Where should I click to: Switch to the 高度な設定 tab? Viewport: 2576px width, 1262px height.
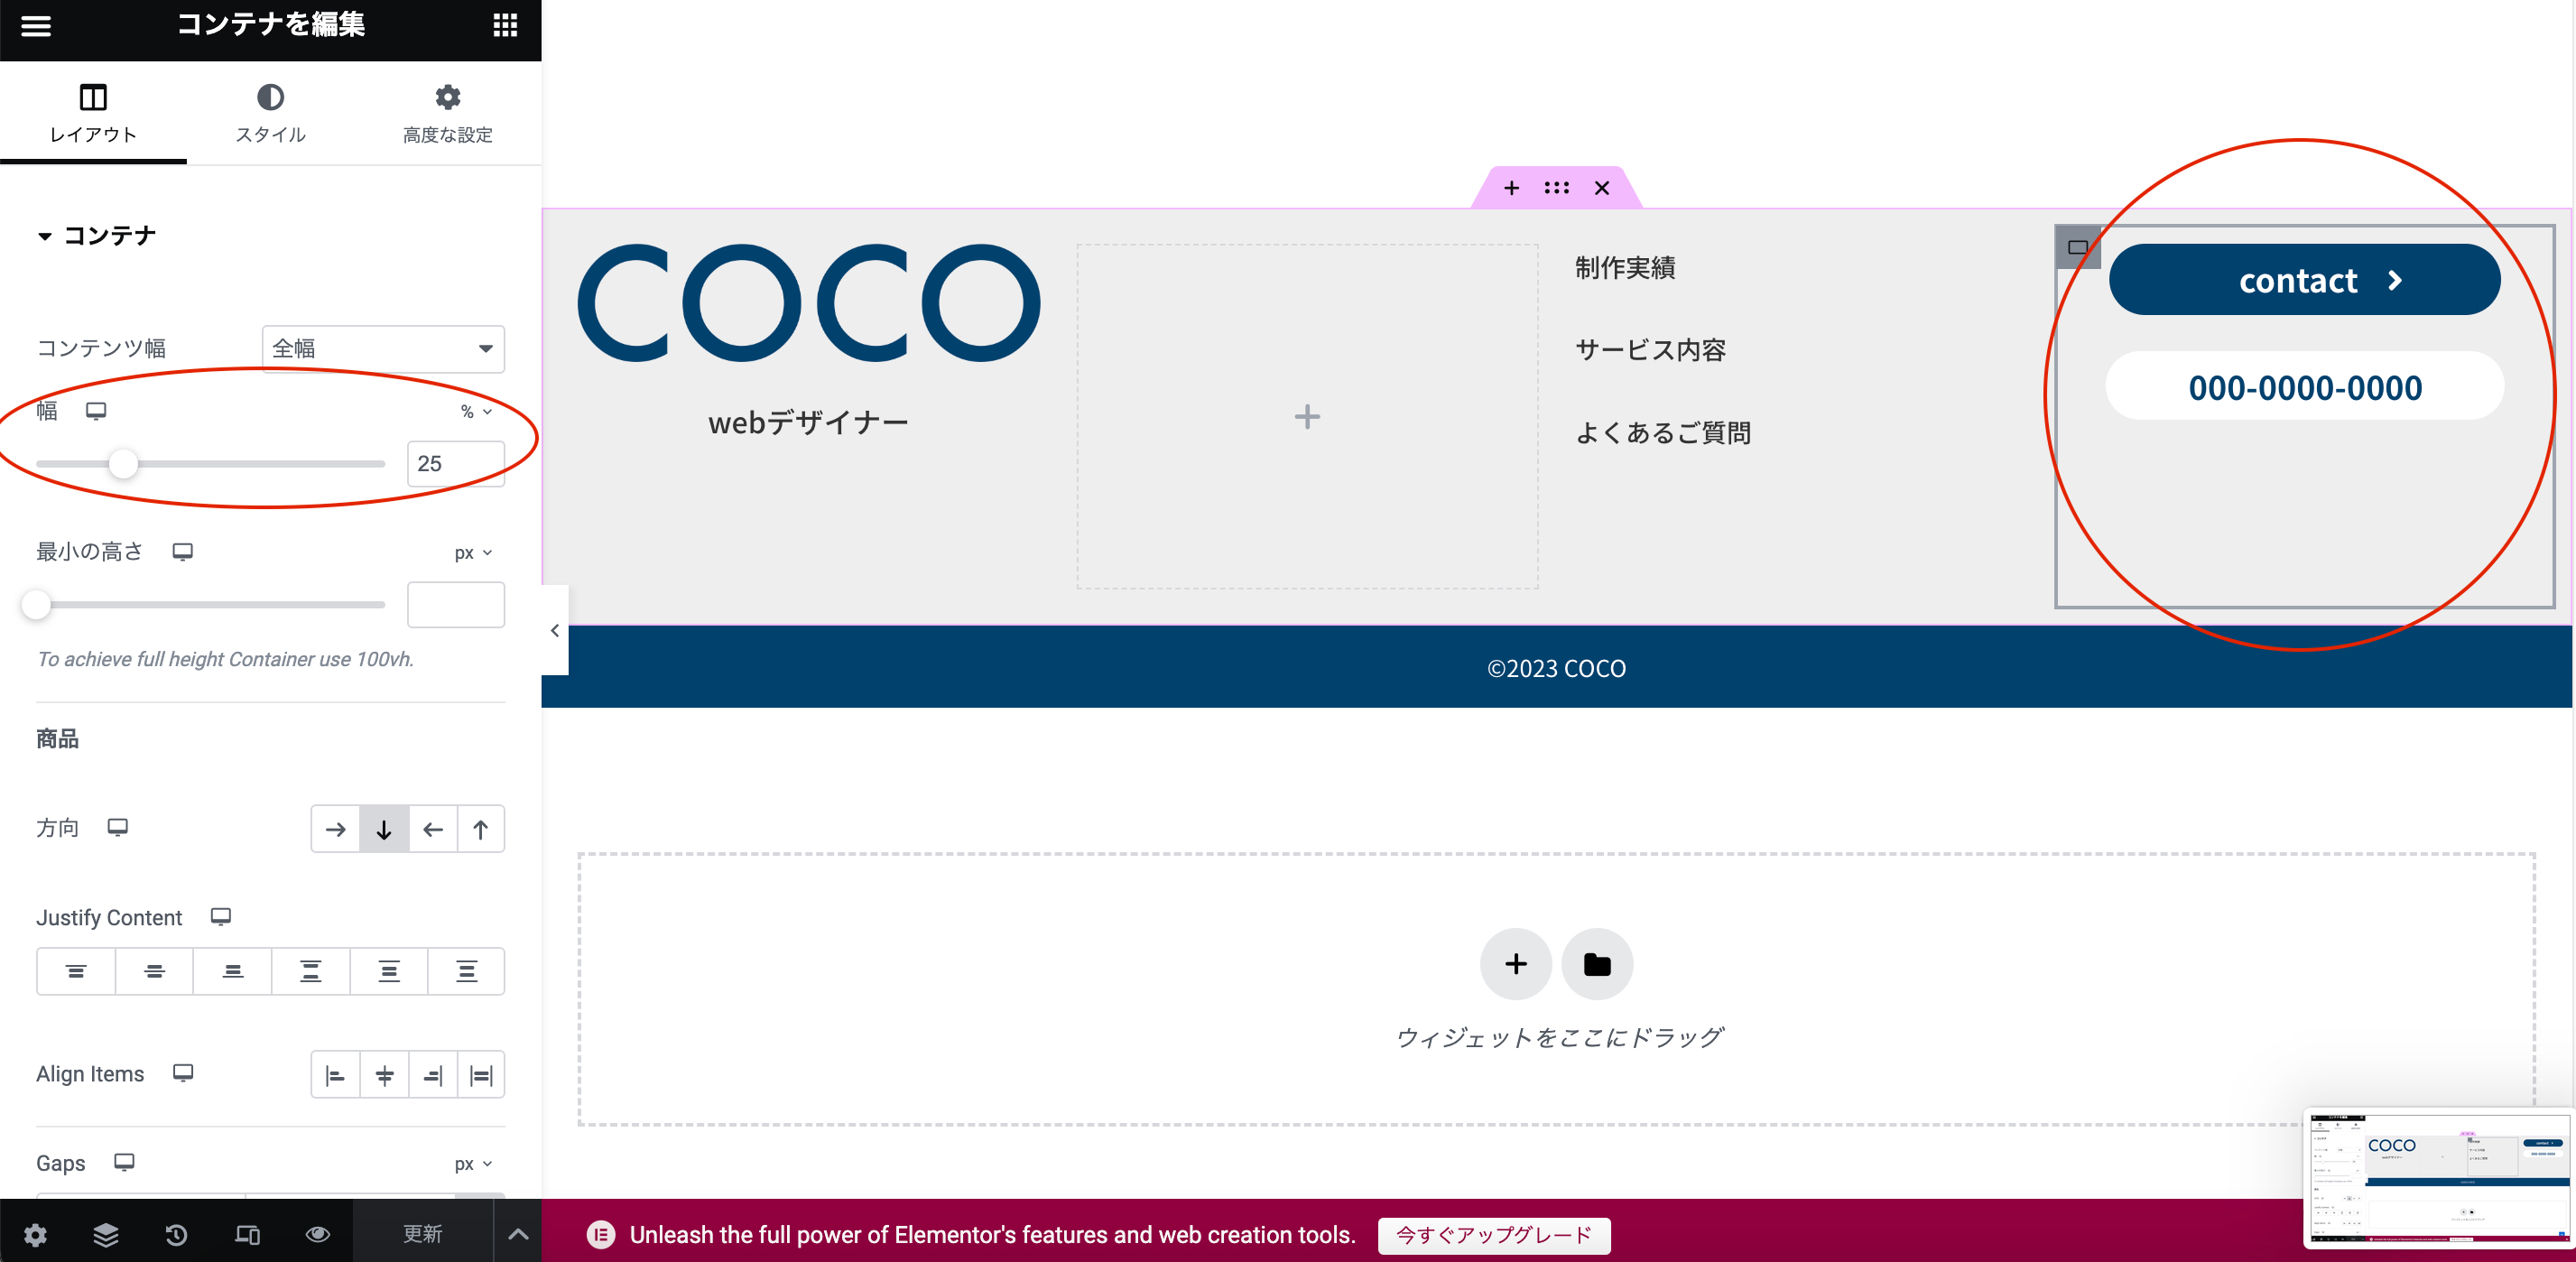click(x=447, y=113)
